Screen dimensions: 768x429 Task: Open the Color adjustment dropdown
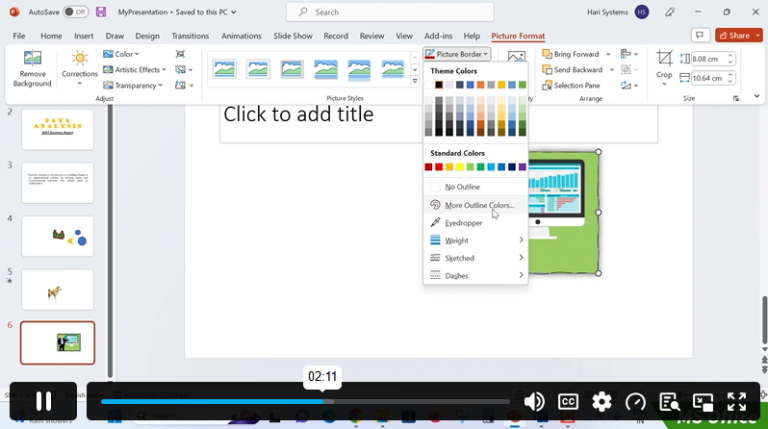(x=121, y=54)
